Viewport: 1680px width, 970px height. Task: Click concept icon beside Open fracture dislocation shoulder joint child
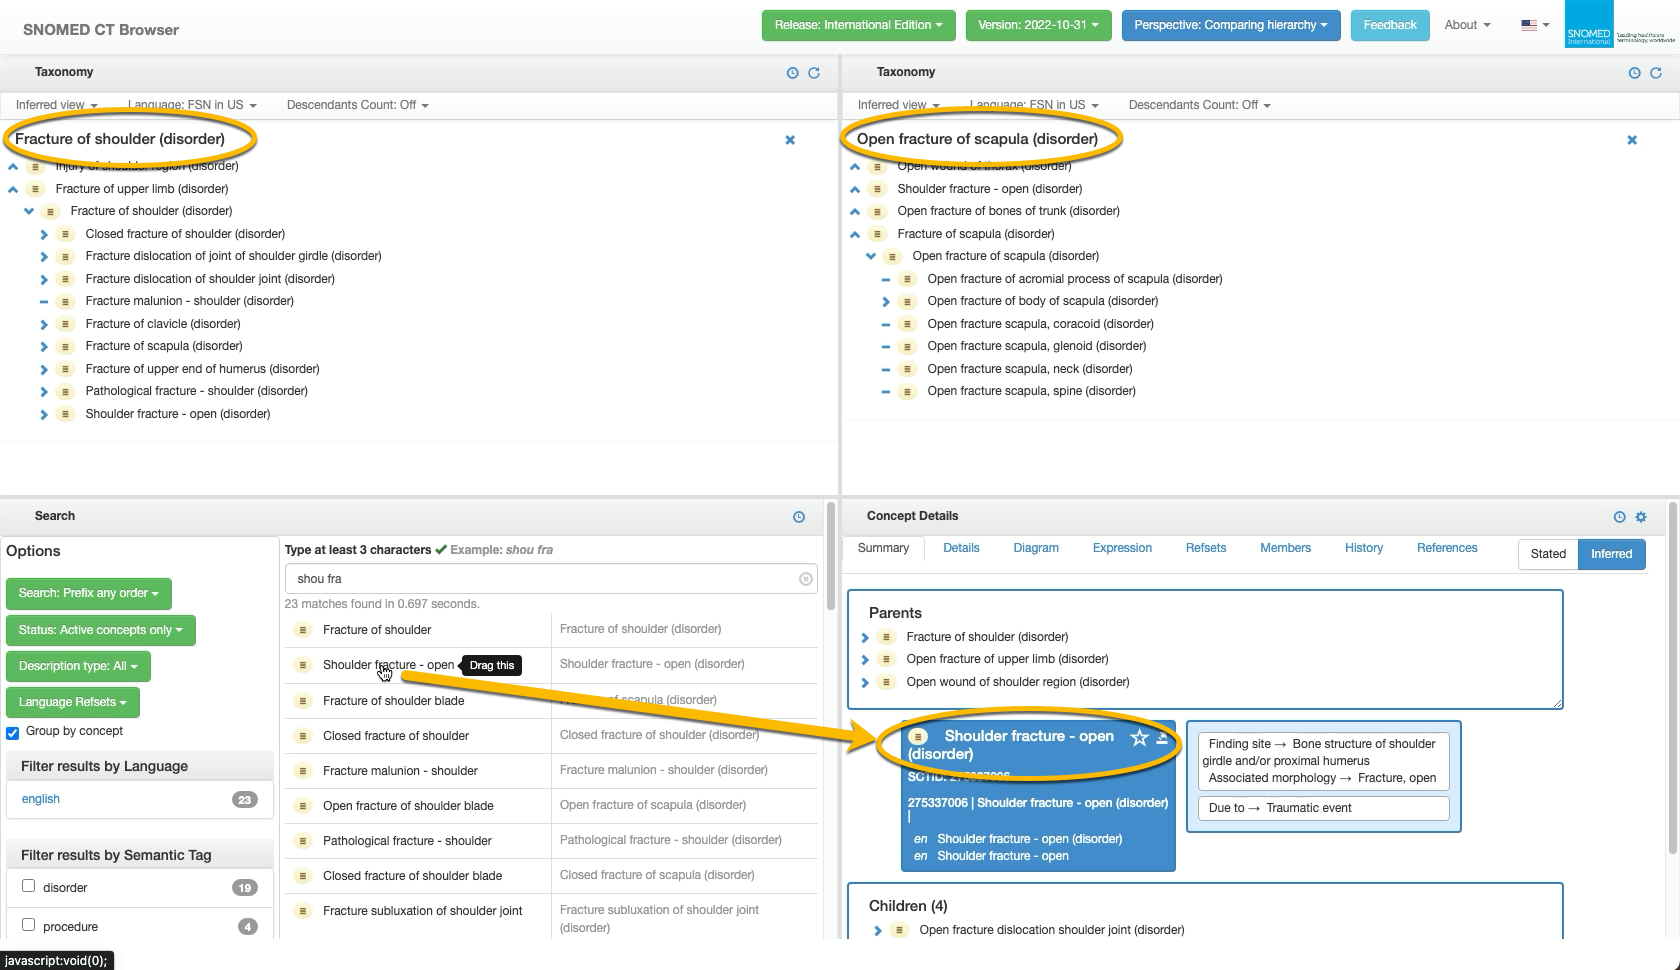[899, 930]
